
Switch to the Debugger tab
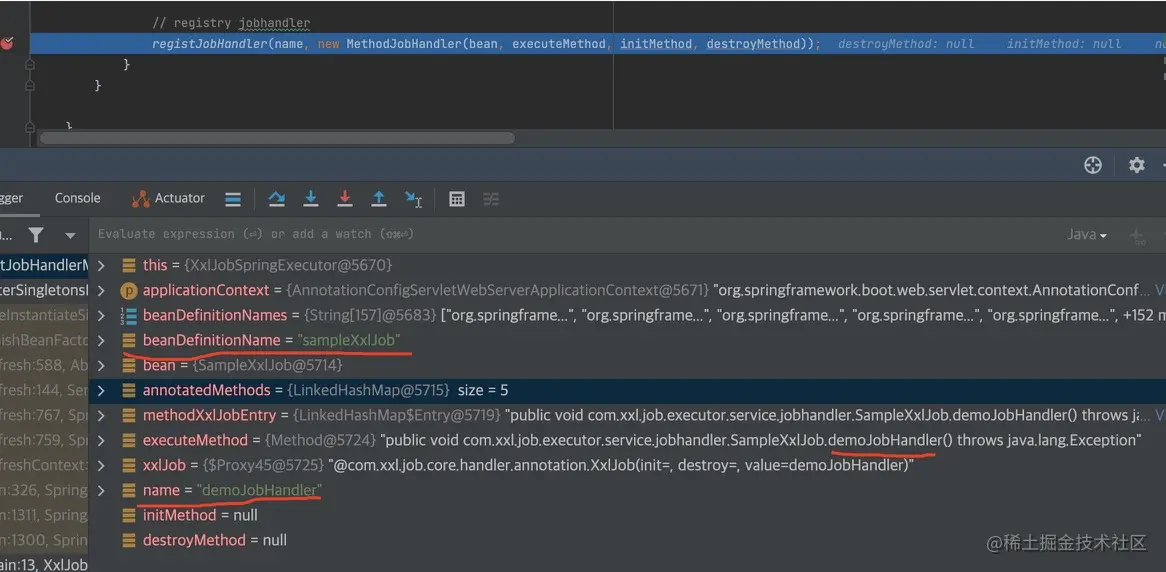click(x=12, y=198)
